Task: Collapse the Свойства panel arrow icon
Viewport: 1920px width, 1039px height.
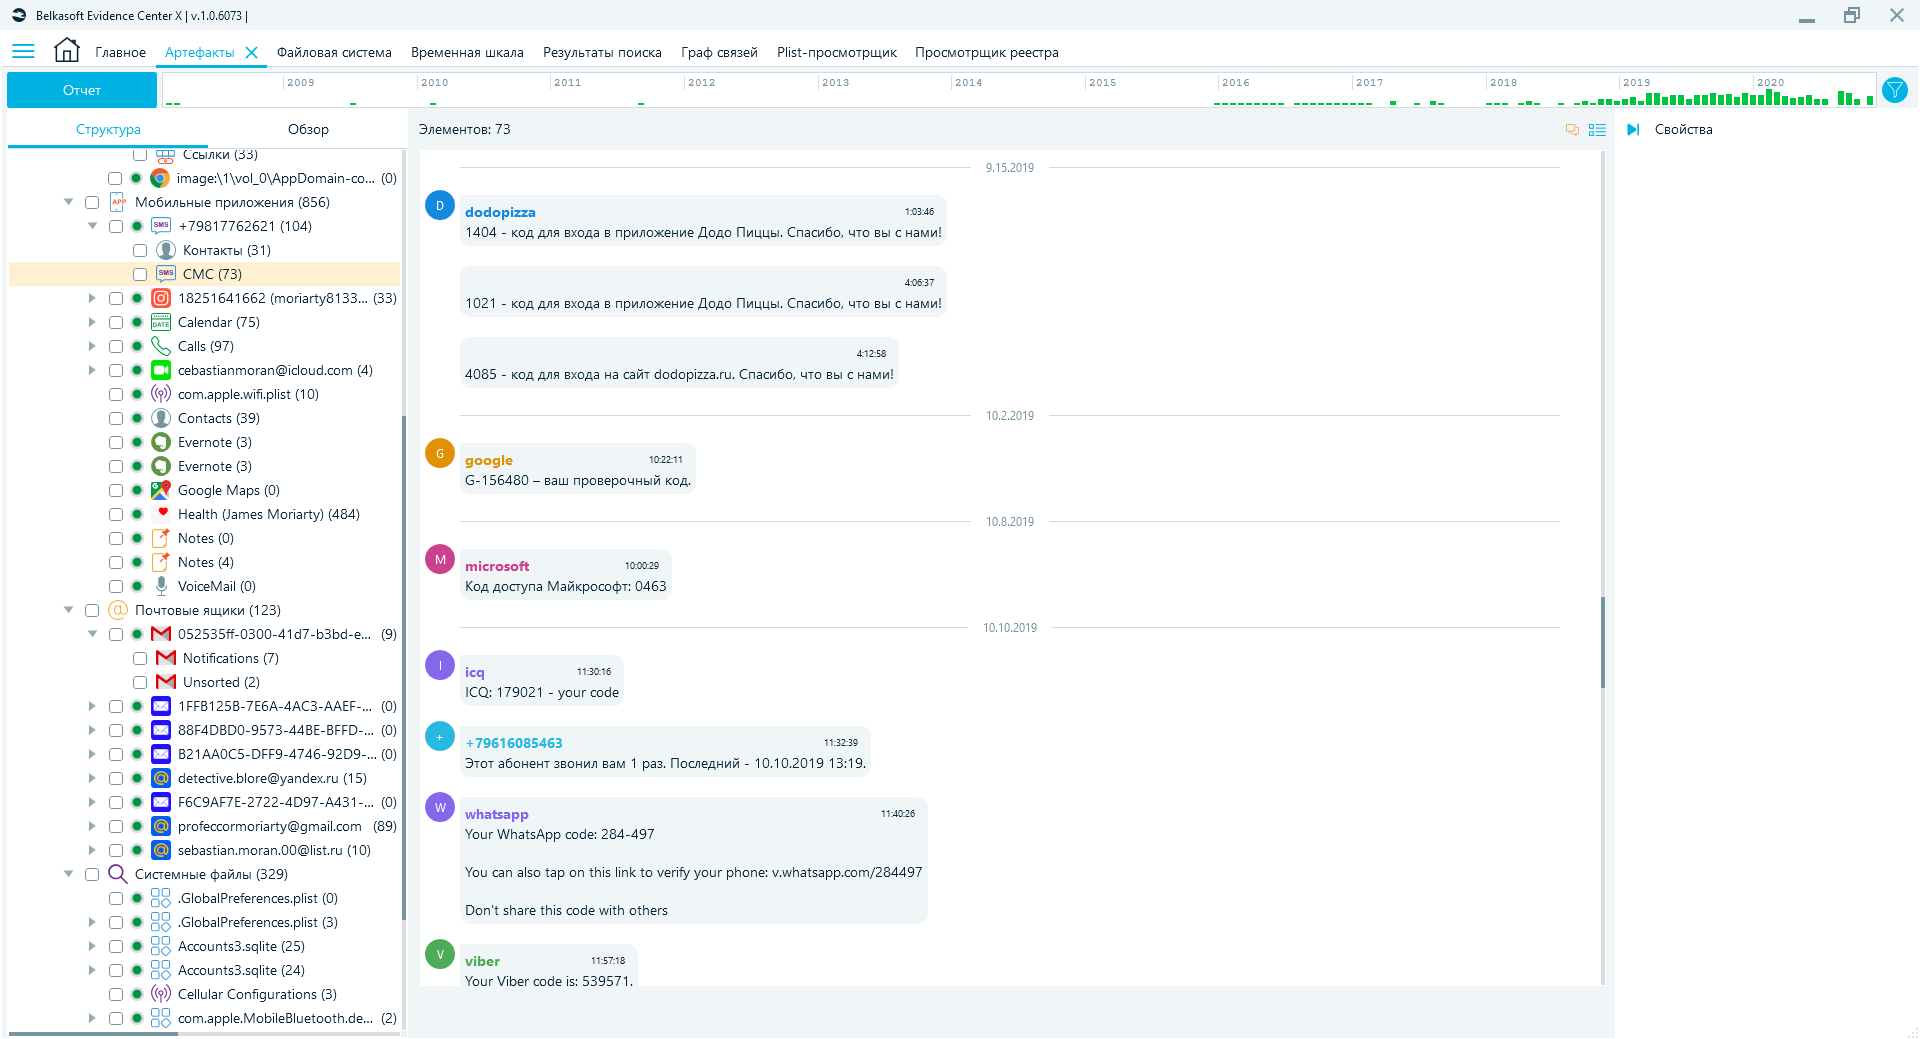Action: click(1633, 130)
